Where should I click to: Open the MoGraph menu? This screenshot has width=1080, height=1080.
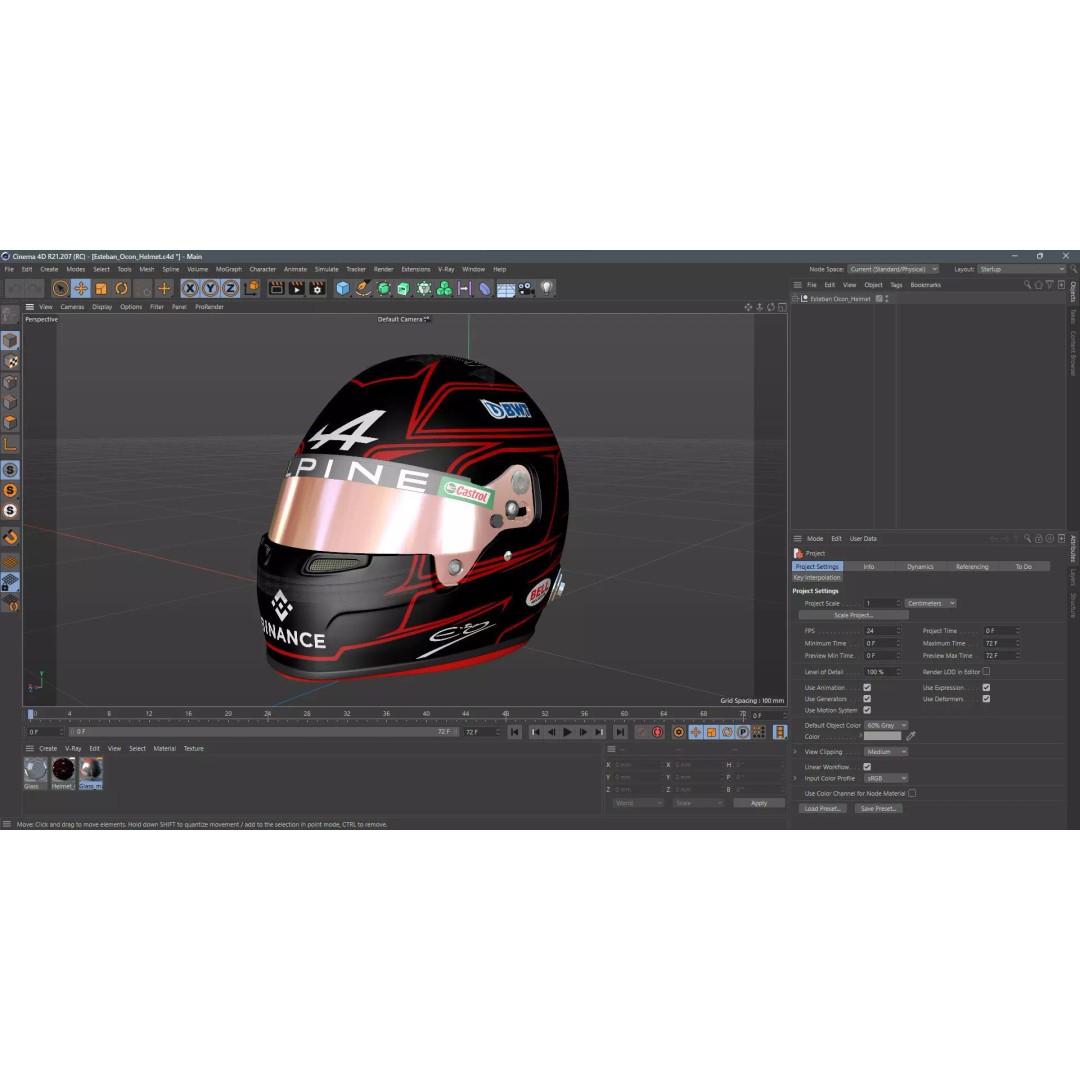click(x=227, y=269)
